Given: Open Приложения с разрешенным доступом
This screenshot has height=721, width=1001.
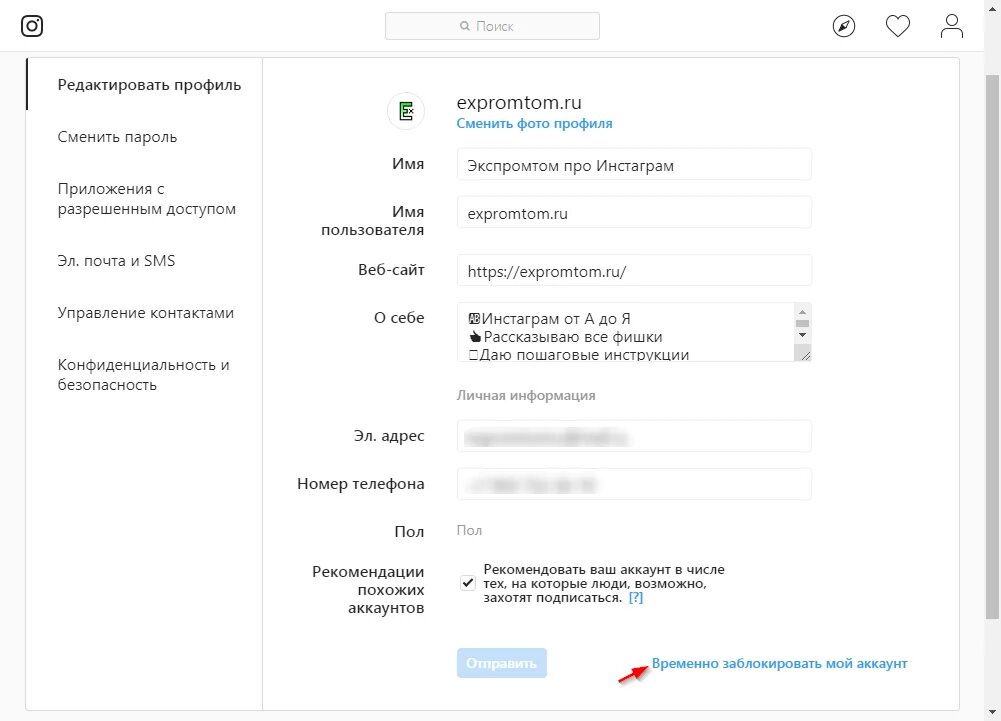Looking at the screenshot, I should tap(147, 199).
